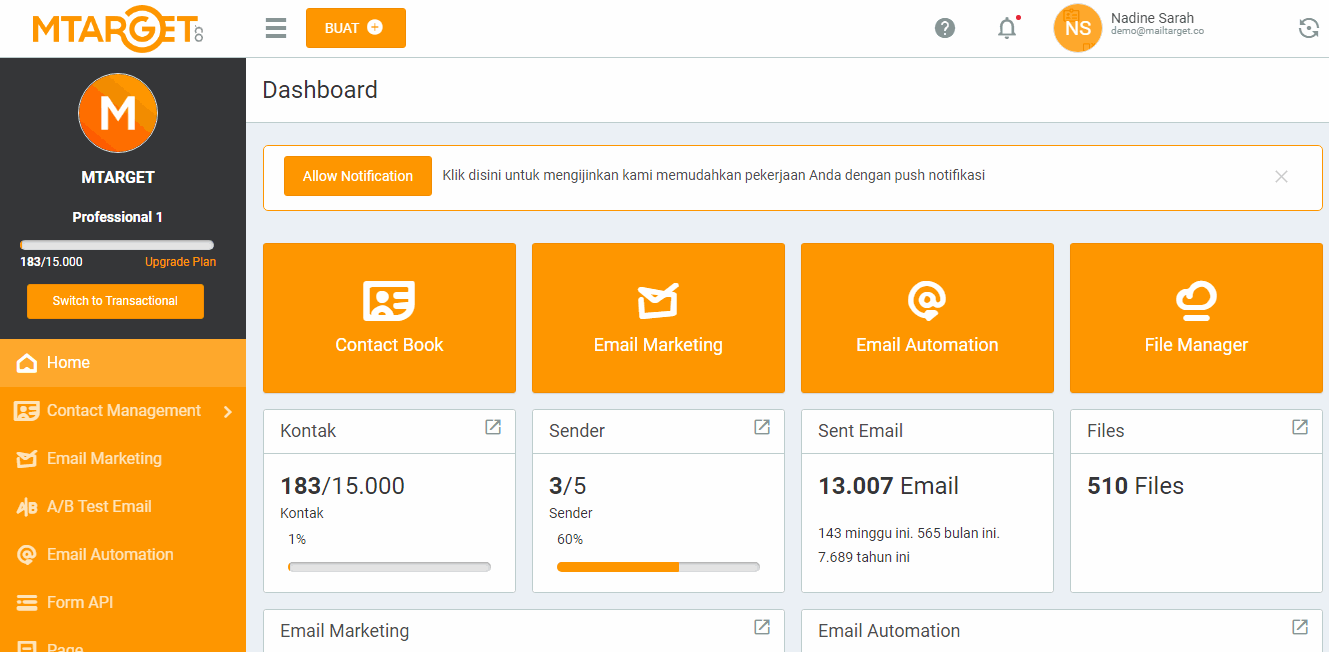
Task: Click the Sent Email card title
Action: point(860,431)
